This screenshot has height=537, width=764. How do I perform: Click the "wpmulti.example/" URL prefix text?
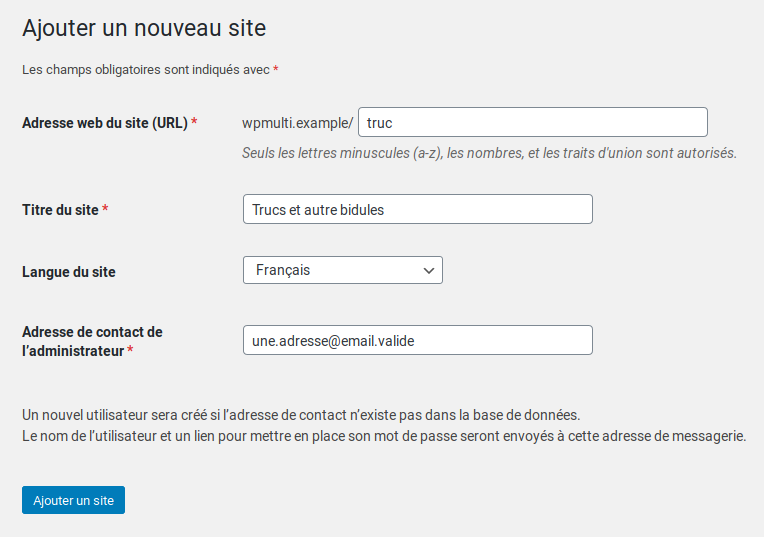point(297,123)
